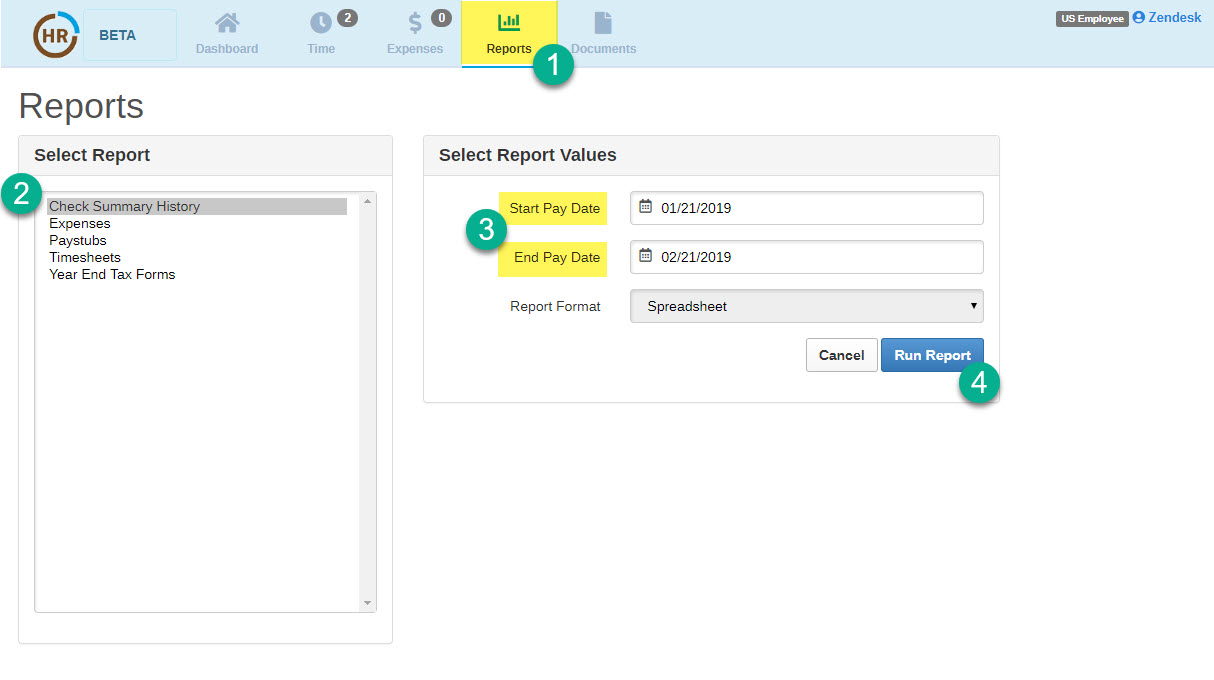Click the HR logo icon

54,35
